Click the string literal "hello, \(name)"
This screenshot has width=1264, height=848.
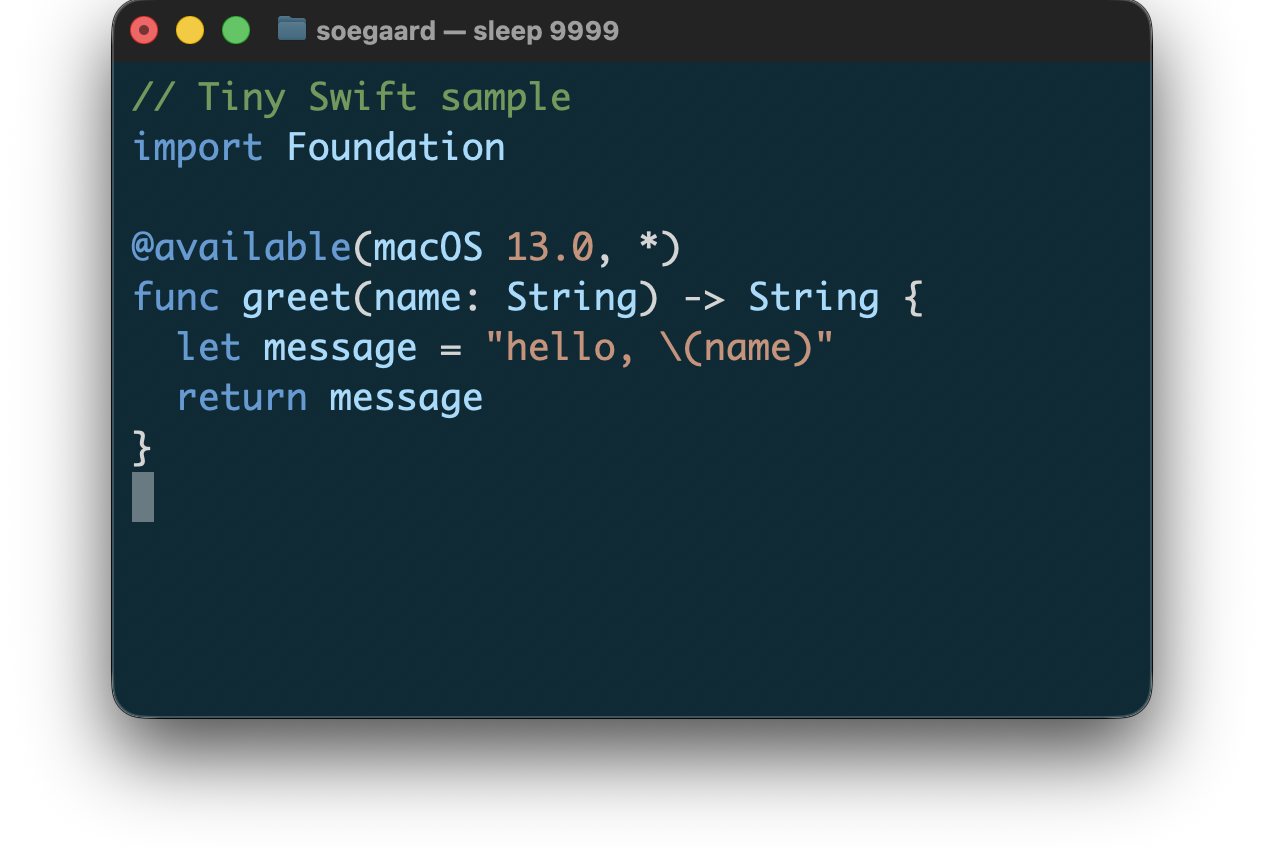coord(659,348)
